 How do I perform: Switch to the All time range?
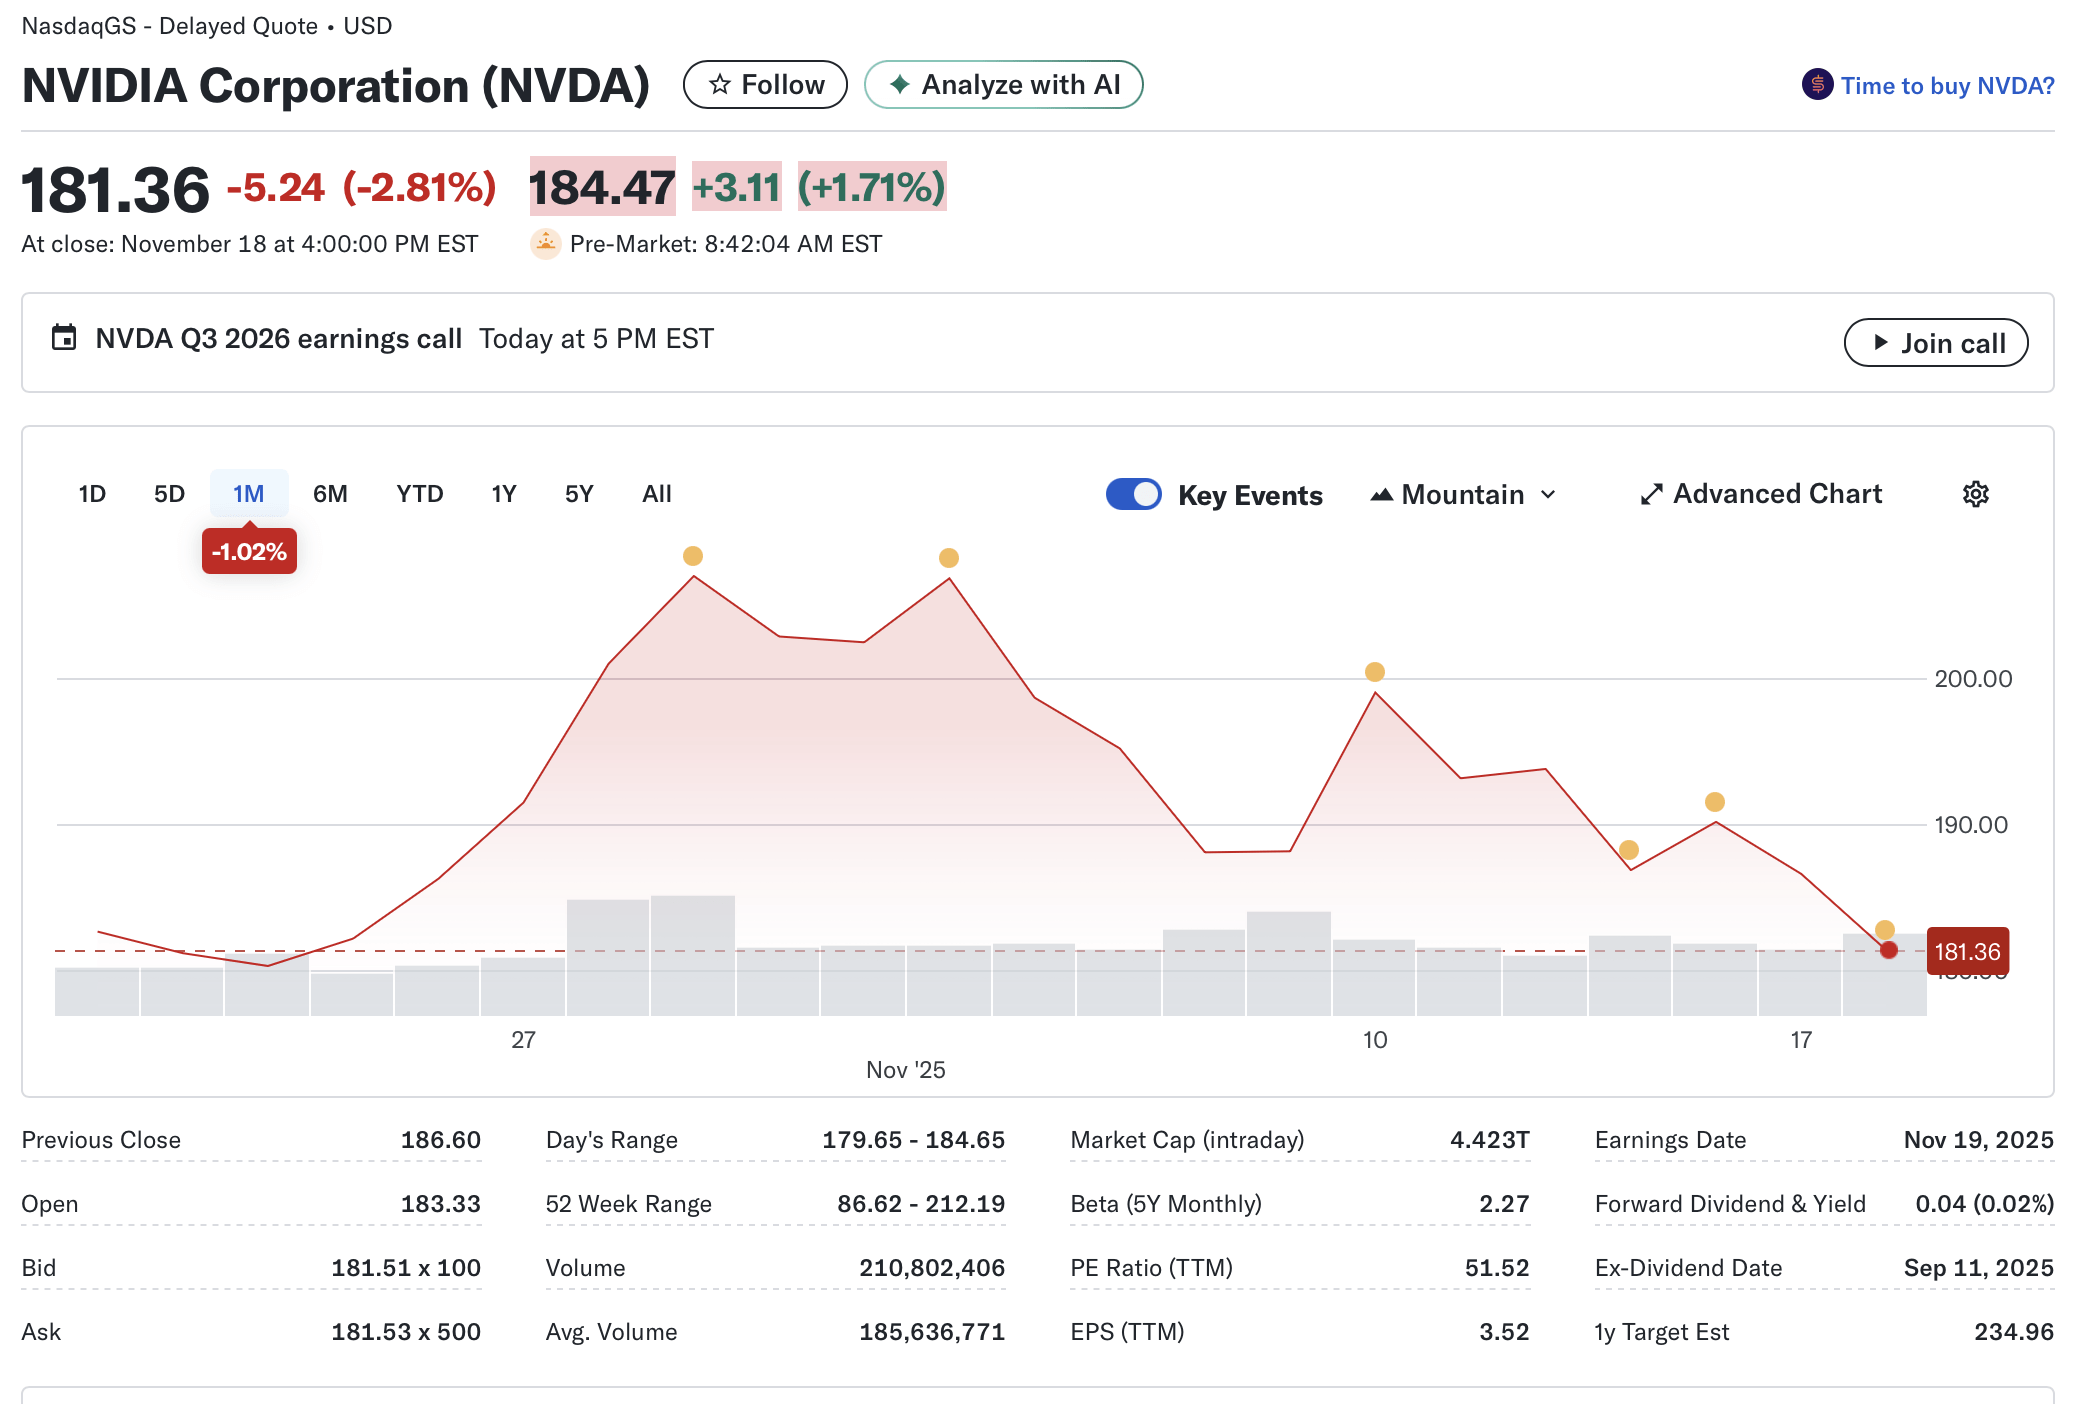[x=656, y=493]
